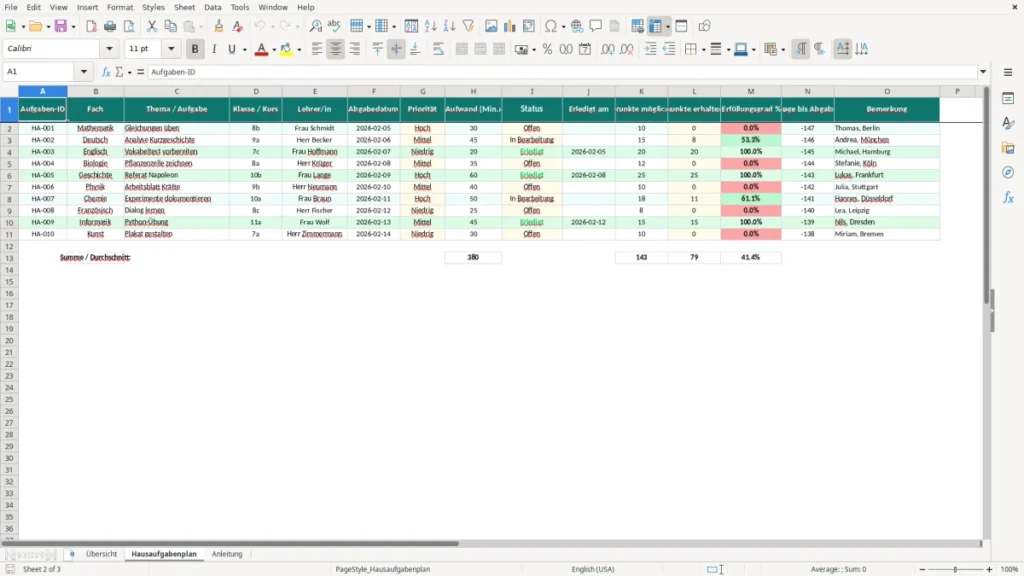Insert a special character (Omega)
Image resolution: width=1024 pixels, height=576 pixels.
(551, 26)
